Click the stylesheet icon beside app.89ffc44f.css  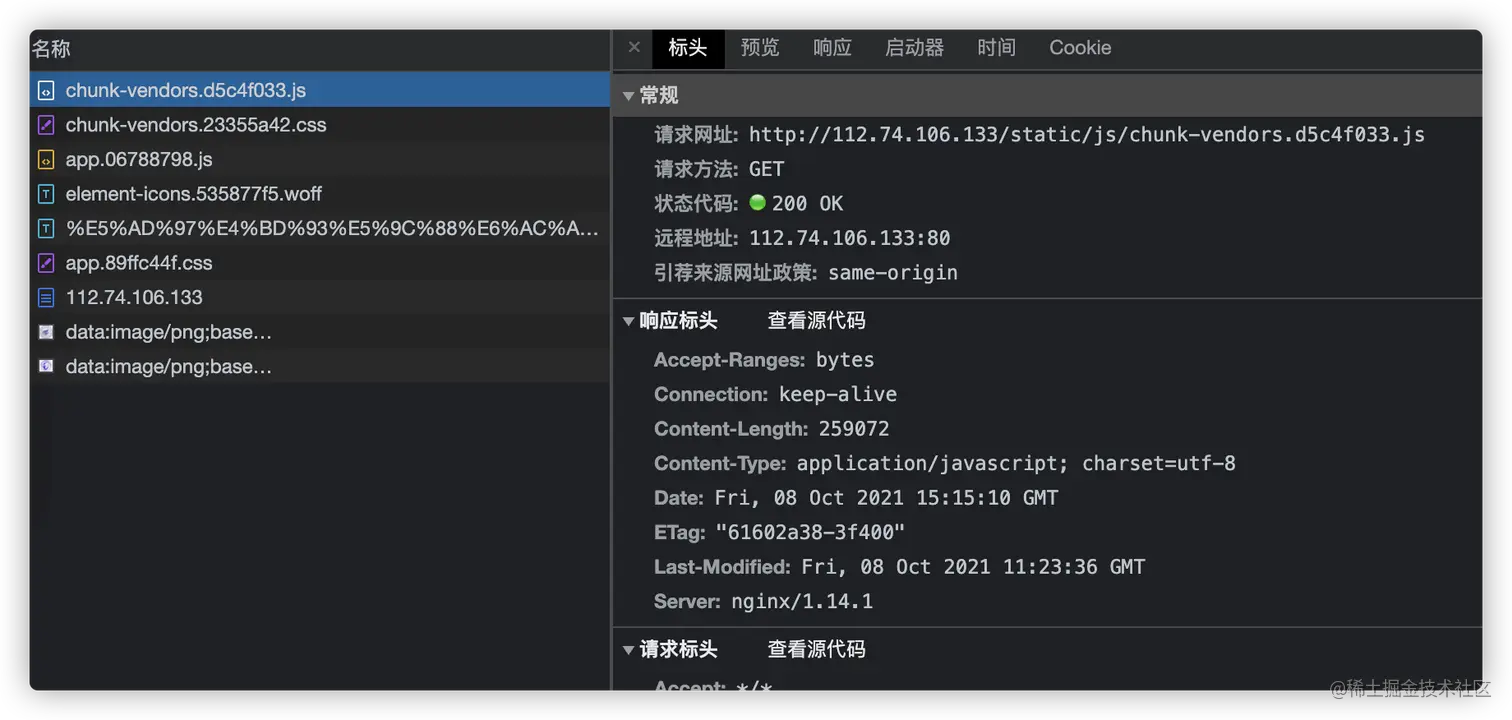click(x=46, y=263)
